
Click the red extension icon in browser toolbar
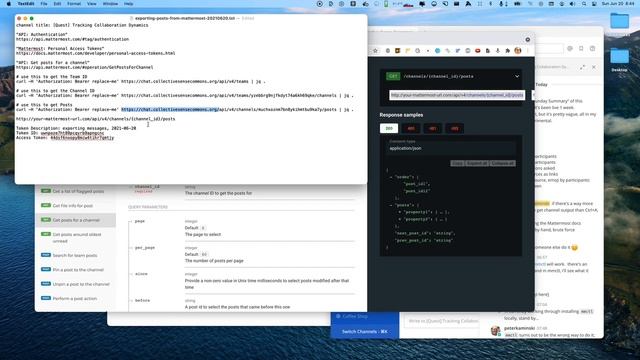coord(478,51)
